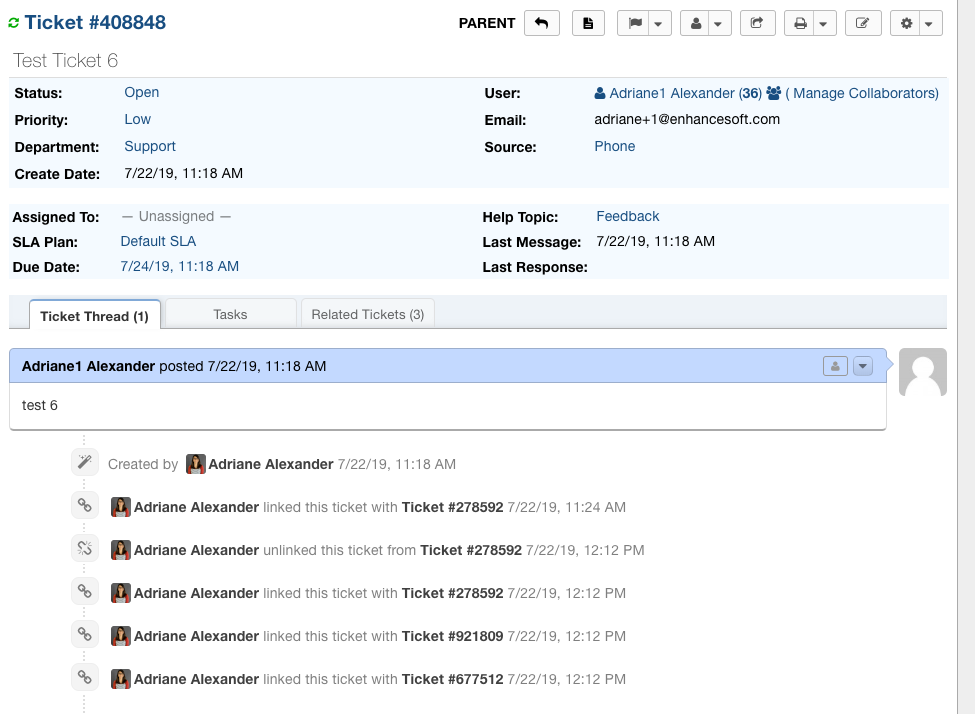Open the Related Tickets (3) tab
Image resolution: width=975 pixels, height=714 pixels.
point(367,314)
